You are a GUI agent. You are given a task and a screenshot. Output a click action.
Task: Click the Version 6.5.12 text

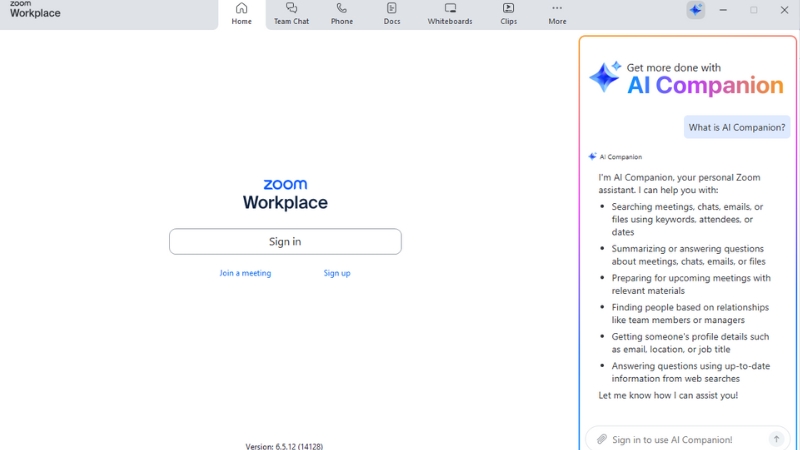[284, 446]
